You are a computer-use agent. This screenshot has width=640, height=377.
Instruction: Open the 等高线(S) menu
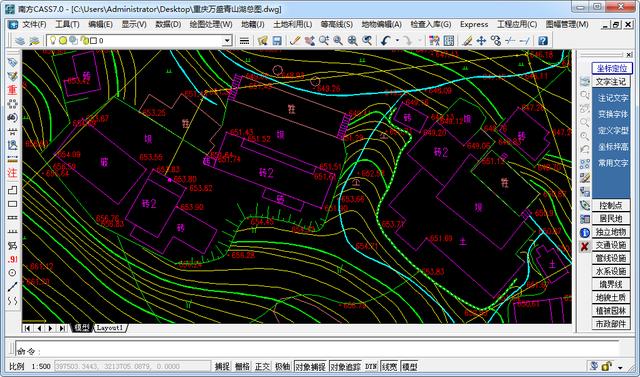pyautogui.click(x=337, y=24)
